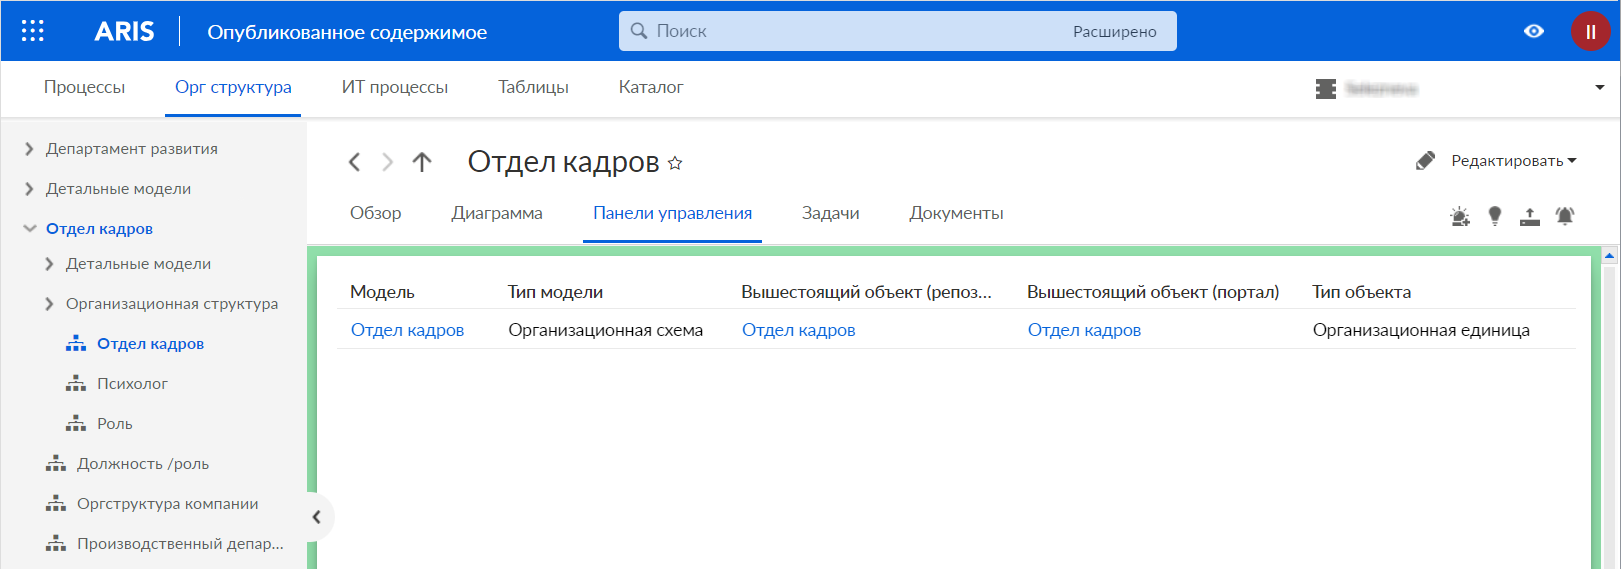The height and width of the screenshot is (569, 1621).
Task: Click the scrollbar up arrow
Action: (x=1610, y=256)
